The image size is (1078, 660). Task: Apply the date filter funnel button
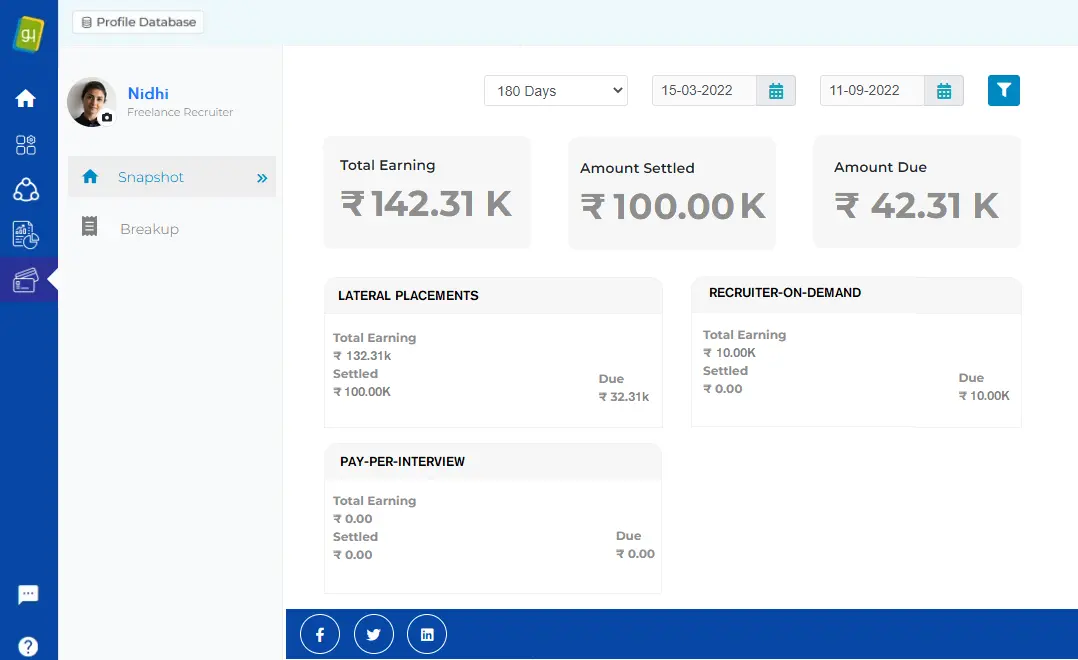[1003, 91]
